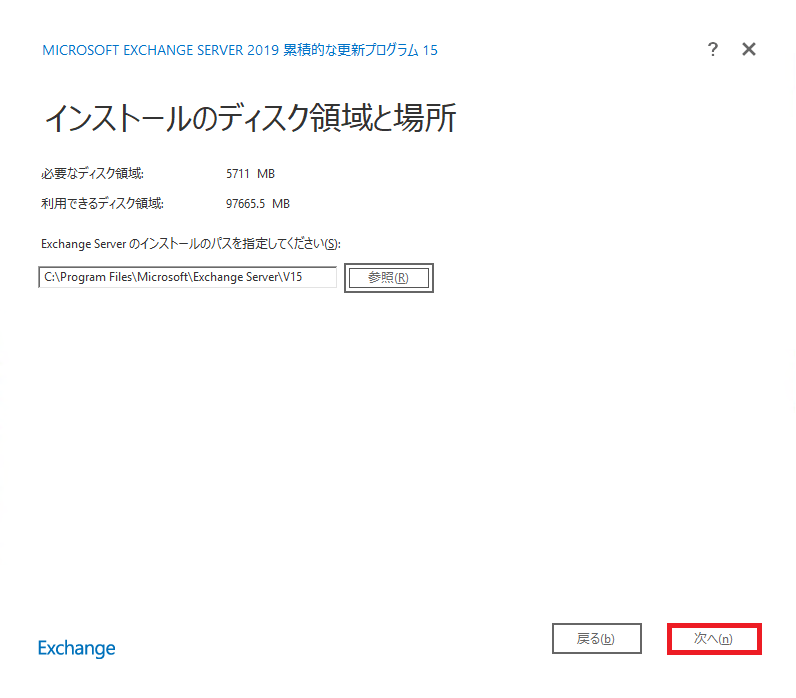Image resolution: width=796 pixels, height=698 pixels.
Task: Click the Exchange logo text
Action: pos(77,648)
